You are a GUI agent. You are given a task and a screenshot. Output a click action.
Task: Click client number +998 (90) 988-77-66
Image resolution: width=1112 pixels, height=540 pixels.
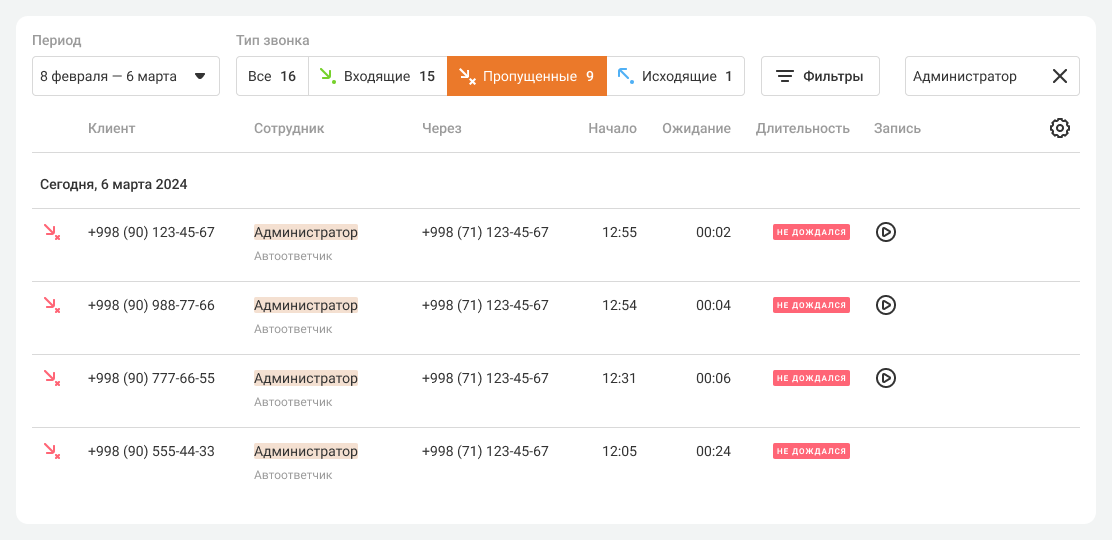tap(151, 305)
